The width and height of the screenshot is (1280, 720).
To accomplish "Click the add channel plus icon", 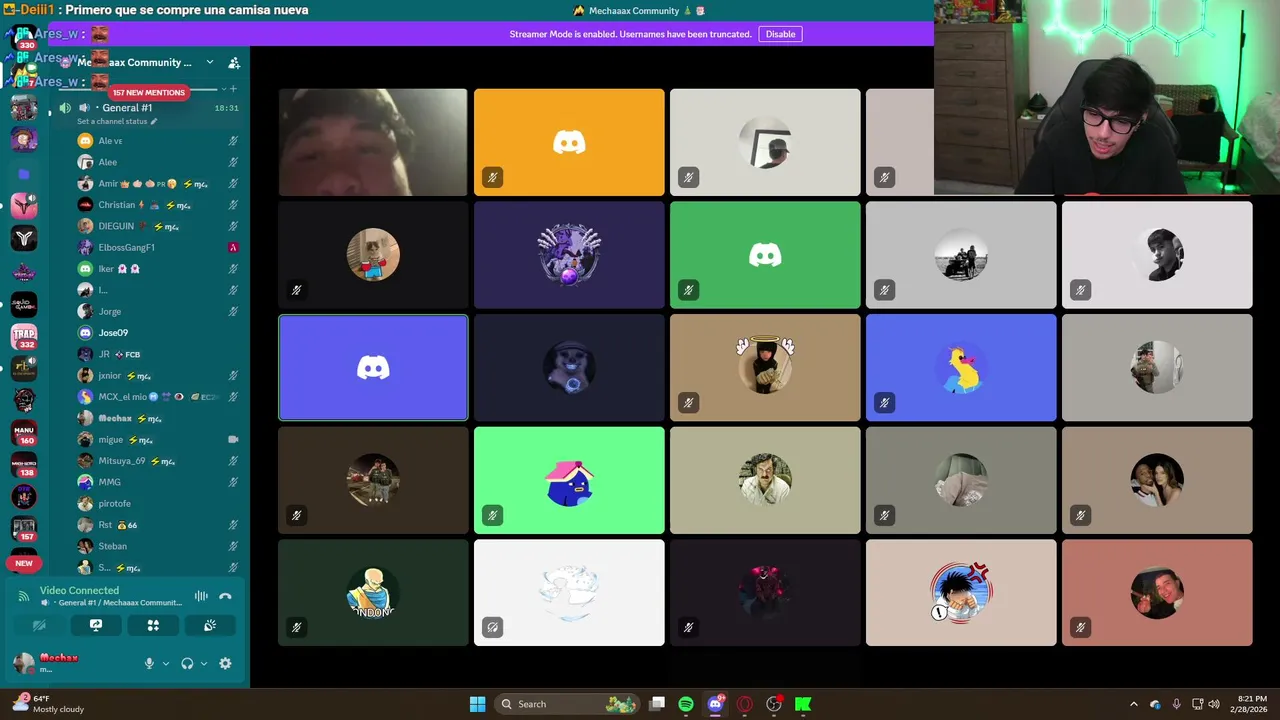I will [234, 89].
